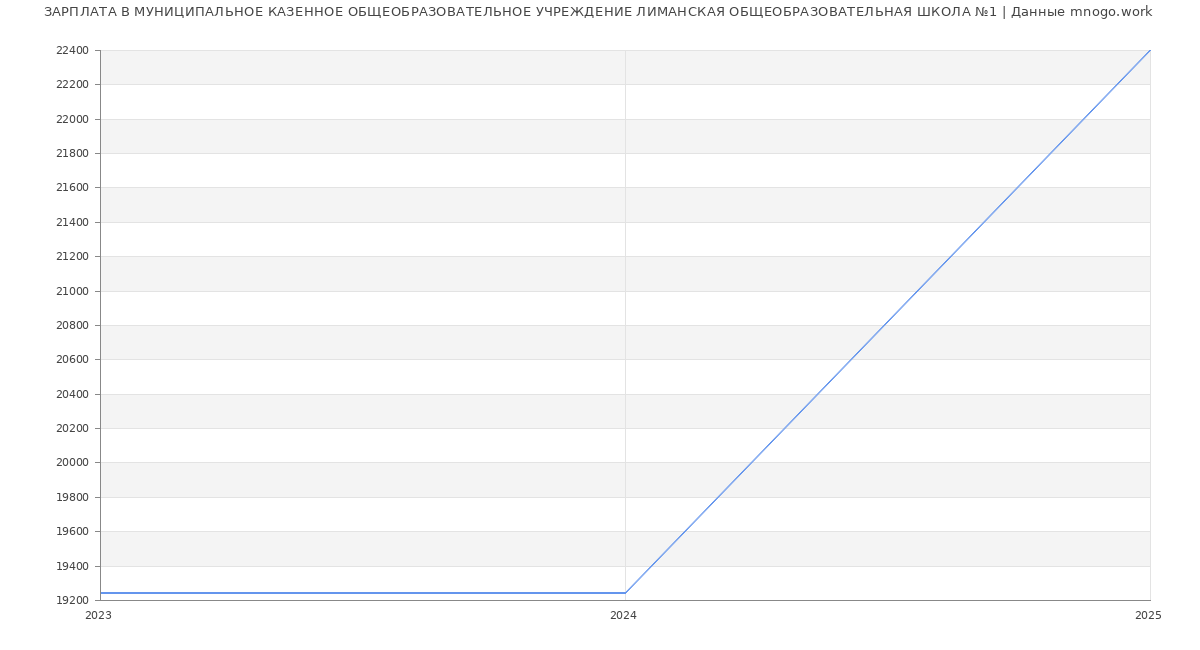Click the salary line's 2024 bend point
Screen dimensions: 1200x650
[x=625, y=593]
